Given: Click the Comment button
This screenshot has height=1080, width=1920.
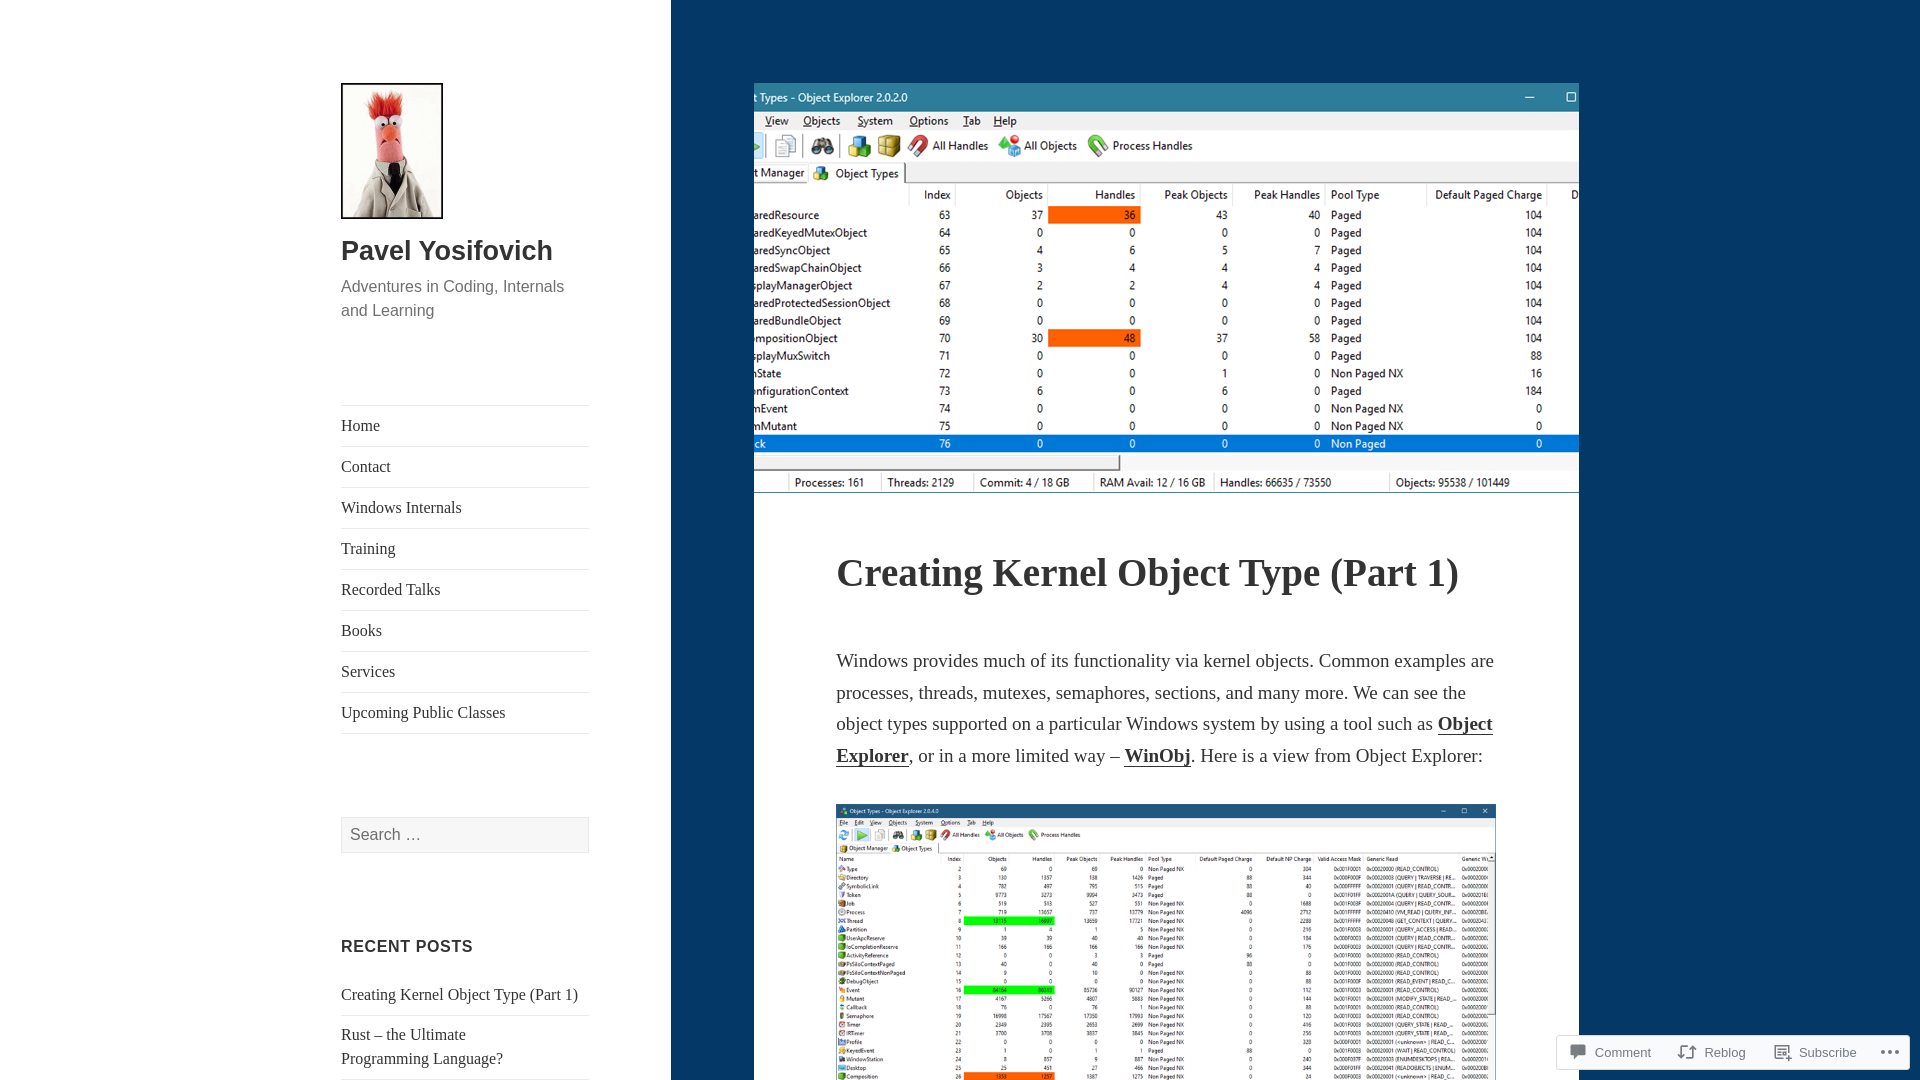Looking at the screenshot, I should click(1610, 1052).
